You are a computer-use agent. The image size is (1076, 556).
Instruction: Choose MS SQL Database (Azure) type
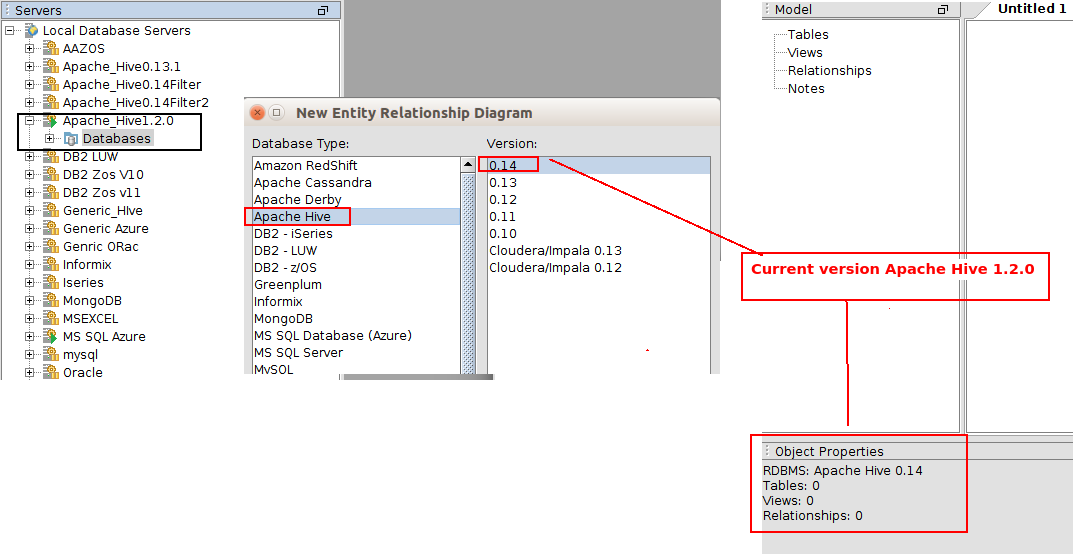pos(355,336)
